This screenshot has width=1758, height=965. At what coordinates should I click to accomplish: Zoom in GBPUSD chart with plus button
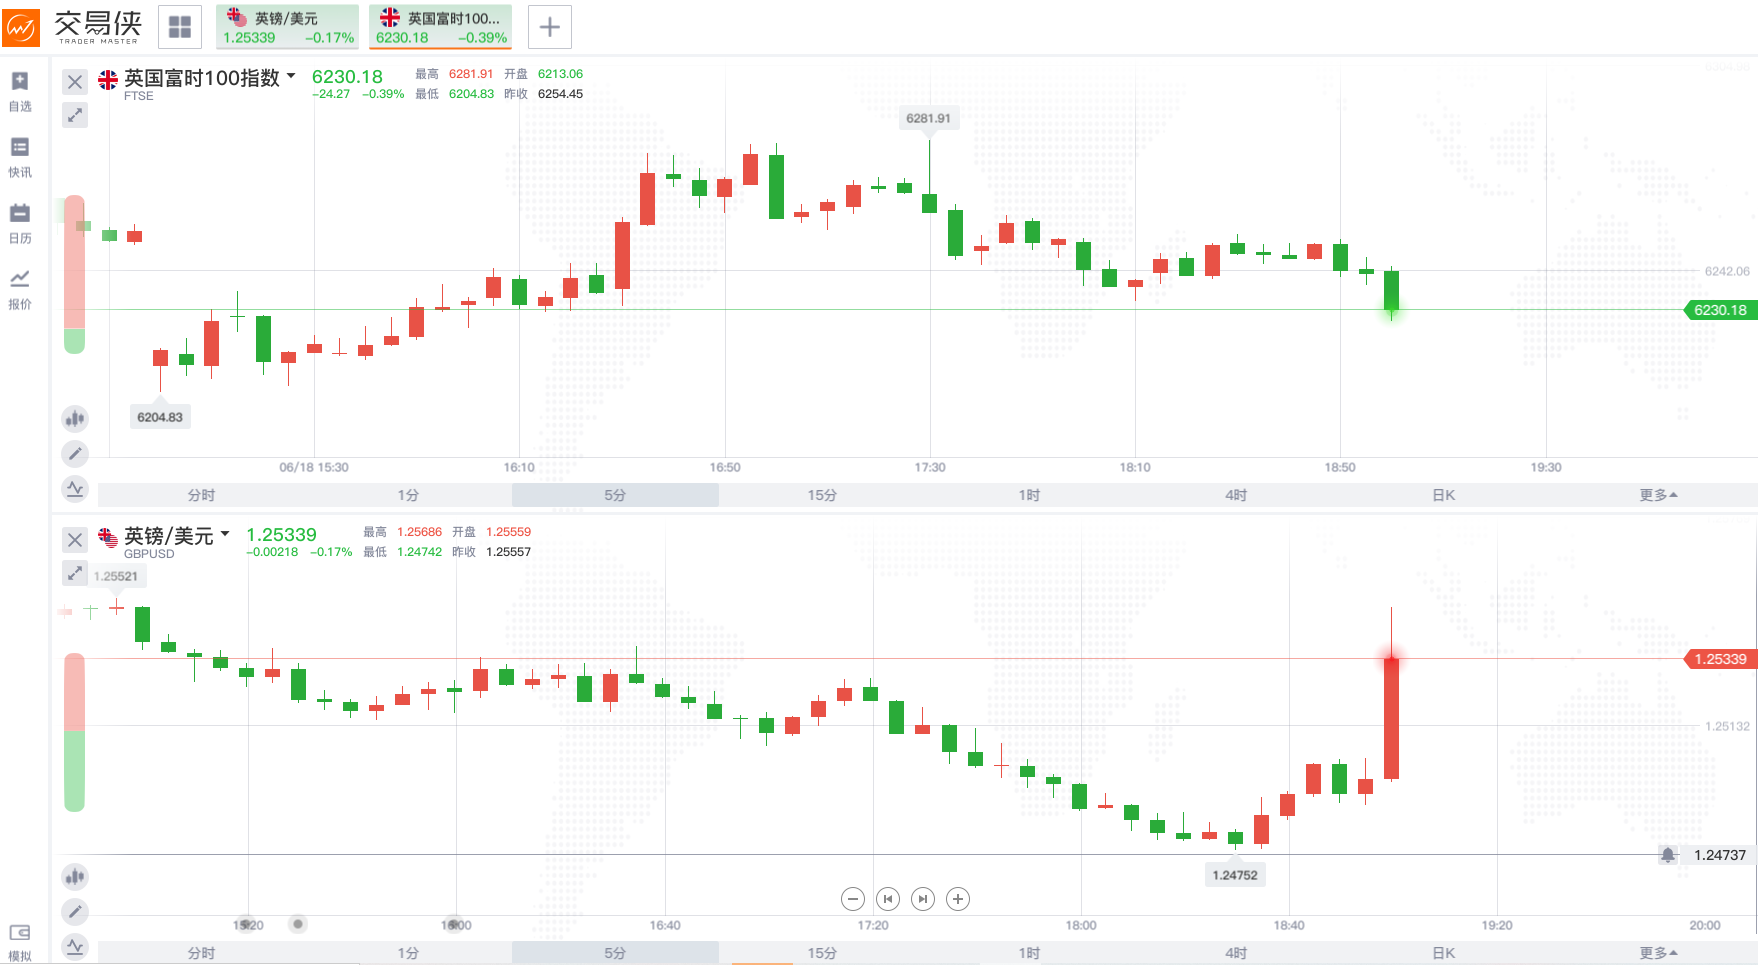coord(958,899)
